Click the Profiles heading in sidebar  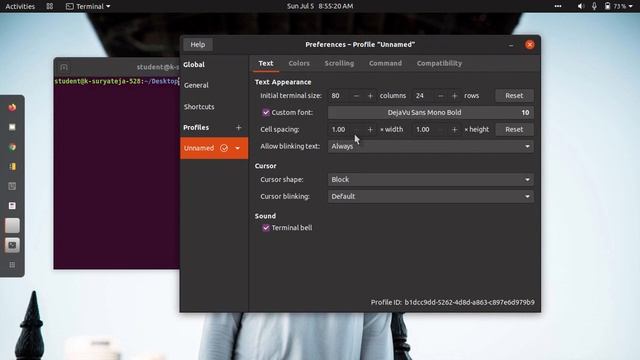coord(196,128)
